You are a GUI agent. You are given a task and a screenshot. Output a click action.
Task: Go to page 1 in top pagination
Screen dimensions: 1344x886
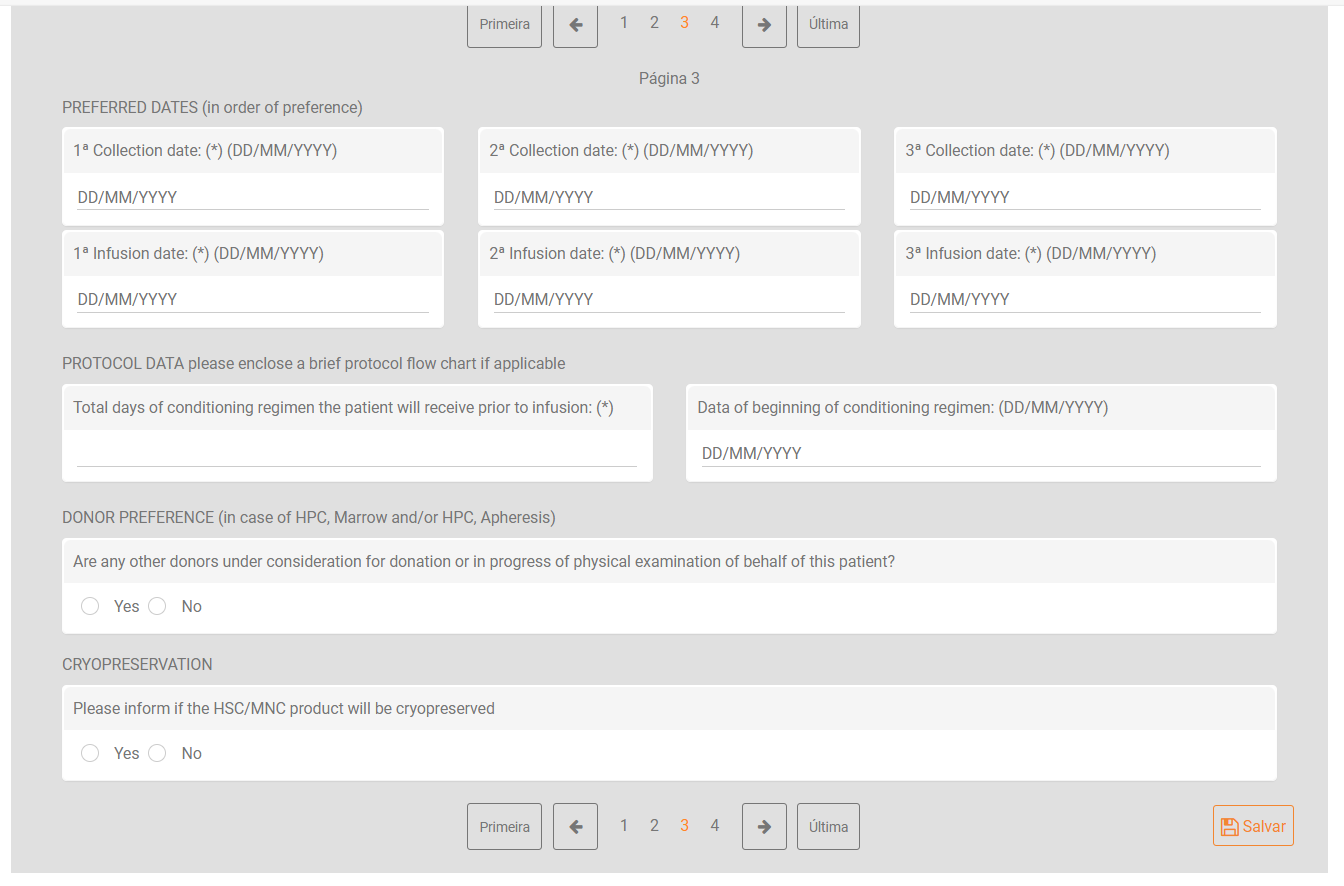click(x=624, y=23)
